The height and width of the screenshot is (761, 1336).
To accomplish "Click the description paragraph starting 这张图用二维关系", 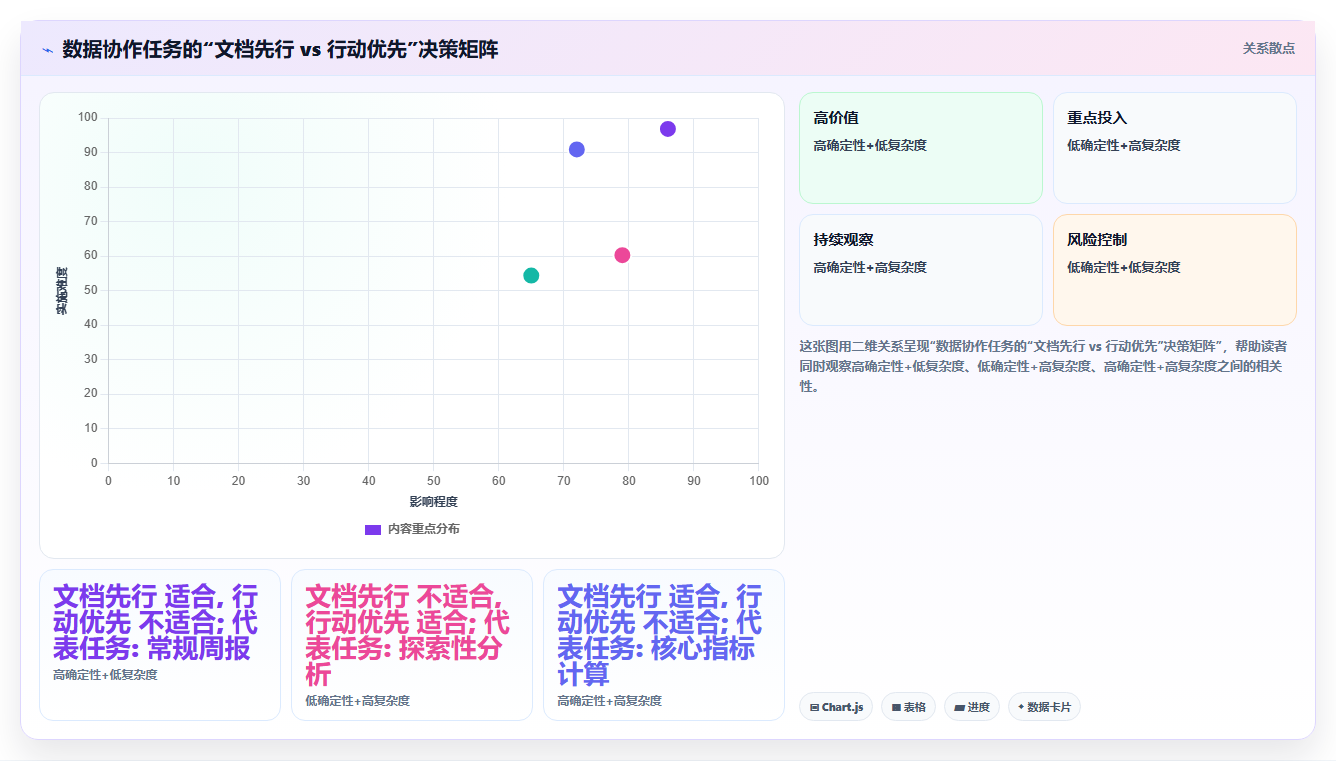I will [1043, 366].
